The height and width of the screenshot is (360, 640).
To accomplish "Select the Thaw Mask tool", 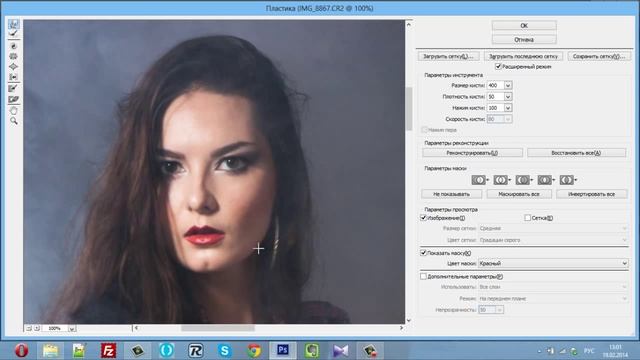I will tap(13, 99).
